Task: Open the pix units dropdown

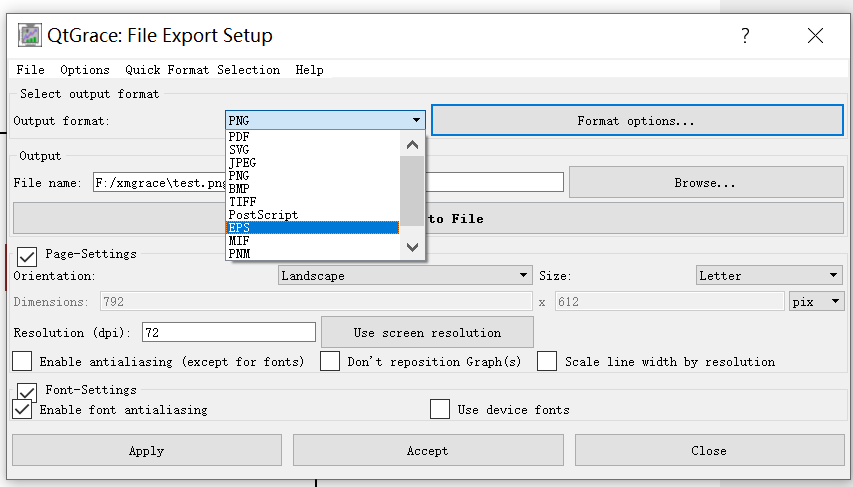Action: click(x=816, y=301)
